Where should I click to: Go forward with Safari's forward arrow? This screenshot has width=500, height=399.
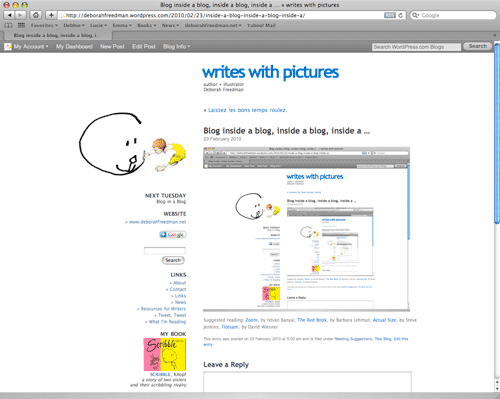(x=21, y=15)
